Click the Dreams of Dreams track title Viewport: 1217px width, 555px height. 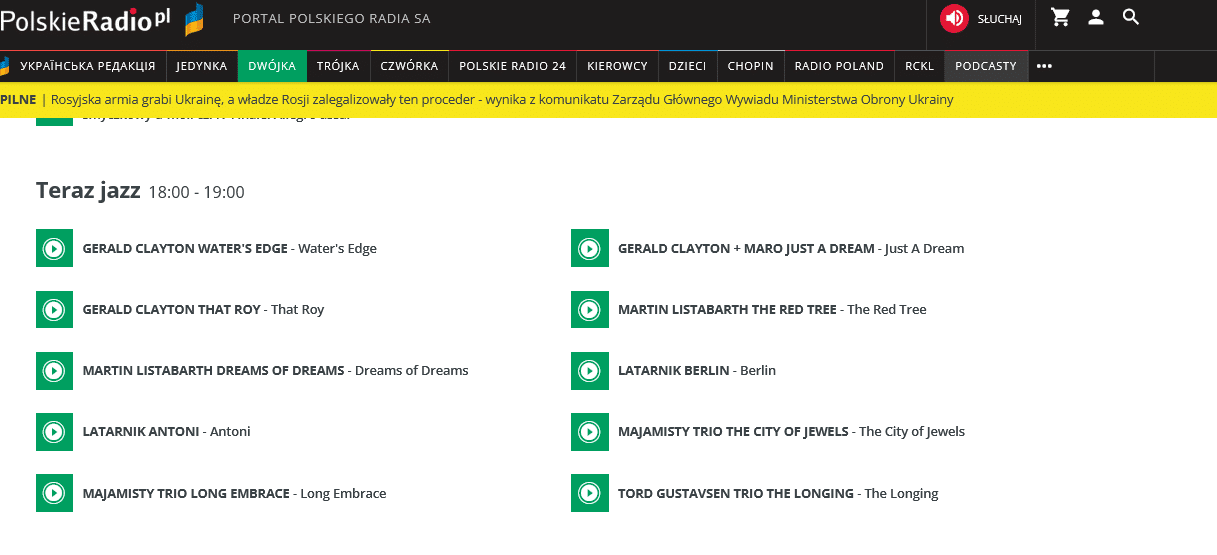[275, 370]
